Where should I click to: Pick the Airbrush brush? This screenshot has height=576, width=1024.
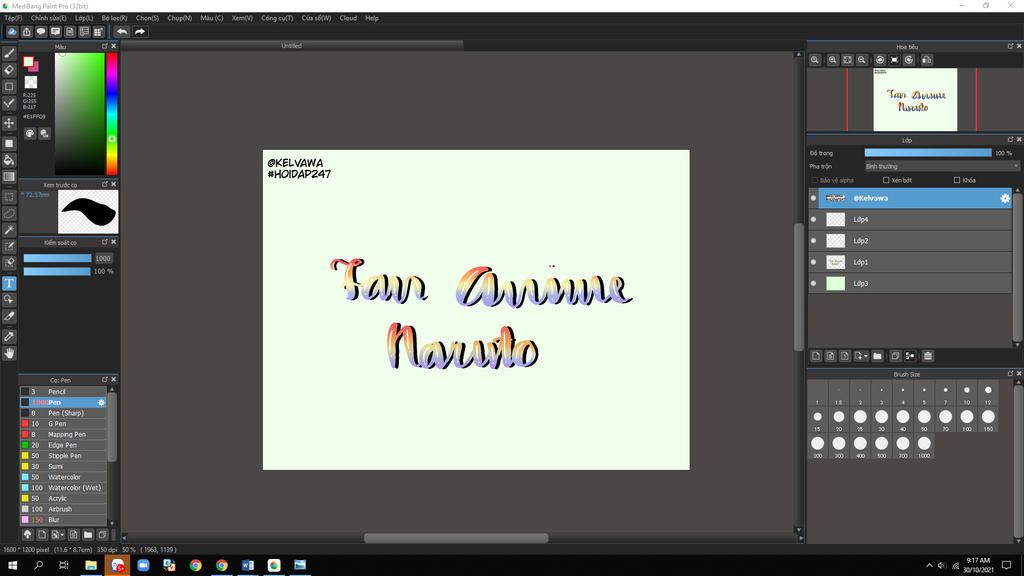pos(63,509)
